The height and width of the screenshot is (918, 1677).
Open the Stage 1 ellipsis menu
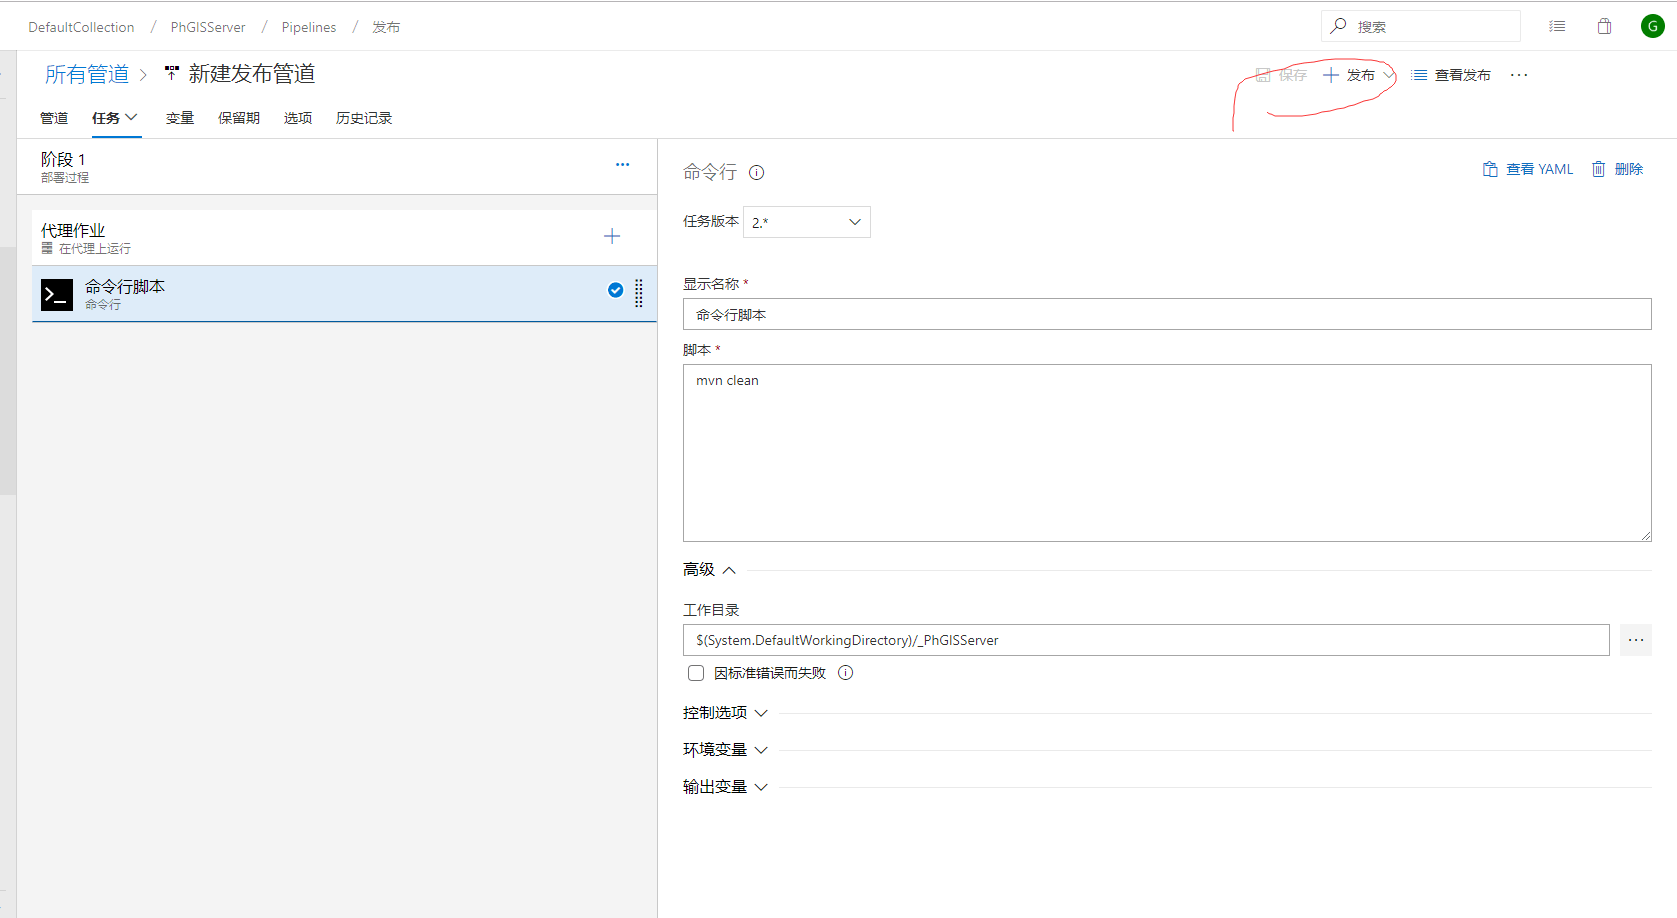(622, 165)
